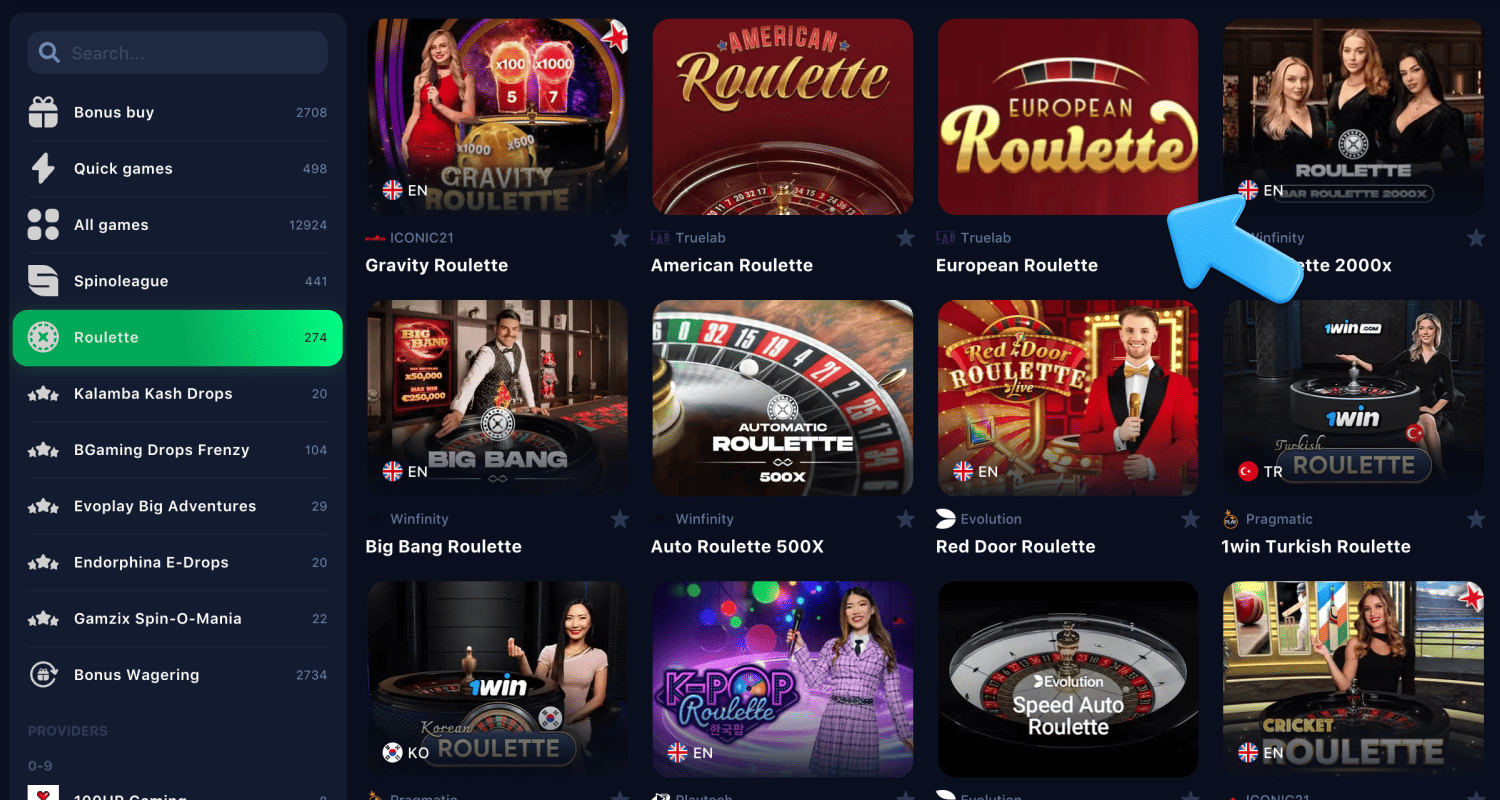Toggle favorite star for Red Door Roulette
Screen dimensions: 1500x800
point(1190,519)
